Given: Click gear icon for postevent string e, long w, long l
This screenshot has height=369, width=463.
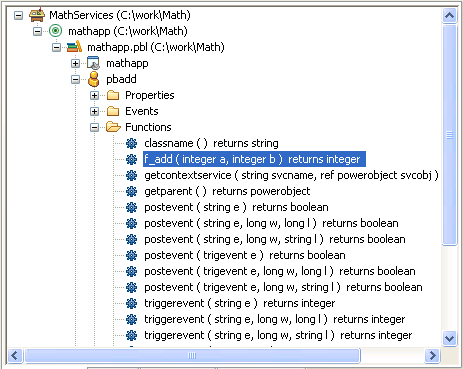Looking at the screenshot, I should point(132,223).
